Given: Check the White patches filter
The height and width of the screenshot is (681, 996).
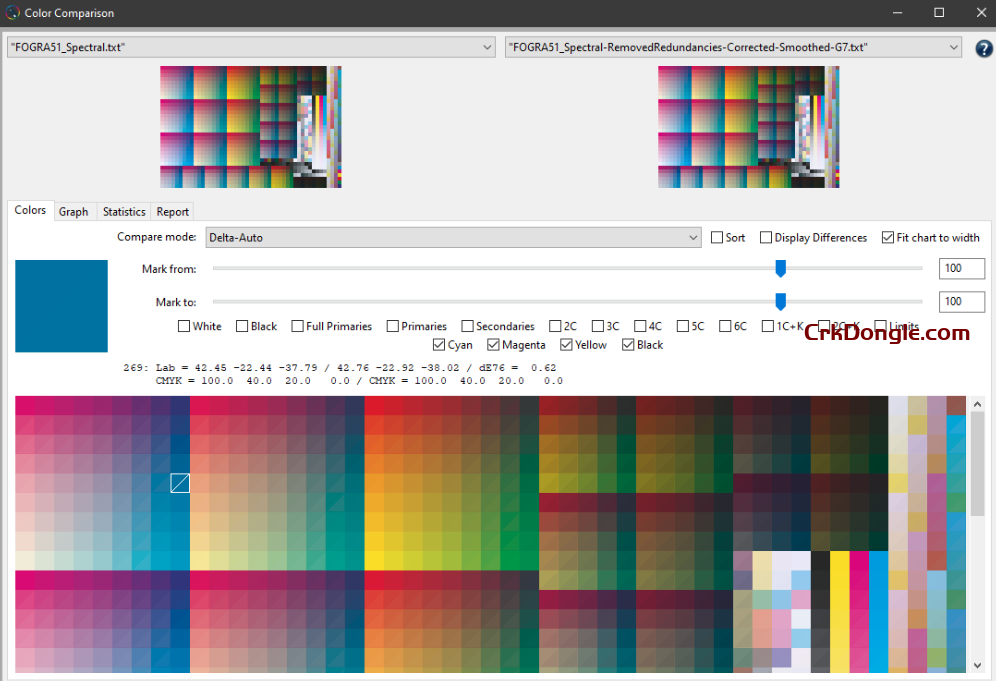Looking at the screenshot, I should click(x=184, y=325).
